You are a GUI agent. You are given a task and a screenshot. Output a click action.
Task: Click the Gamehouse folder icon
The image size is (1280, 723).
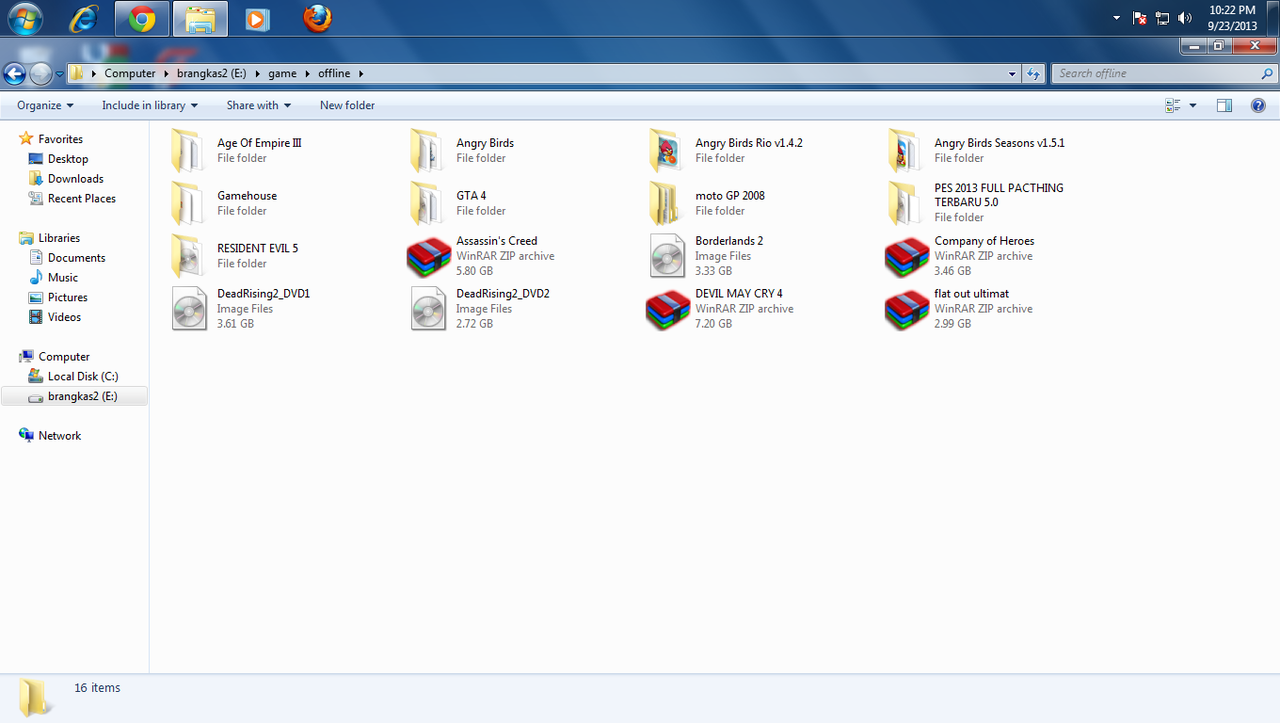(x=187, y=204)
